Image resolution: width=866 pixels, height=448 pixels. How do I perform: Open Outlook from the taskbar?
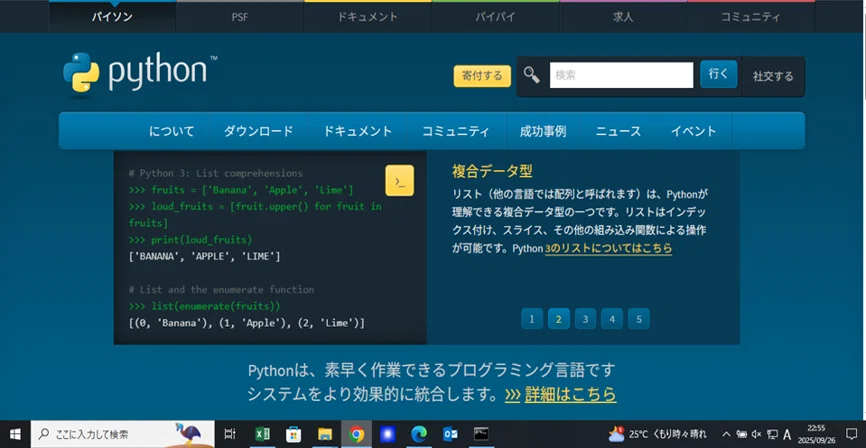click(x=451, y=435)
